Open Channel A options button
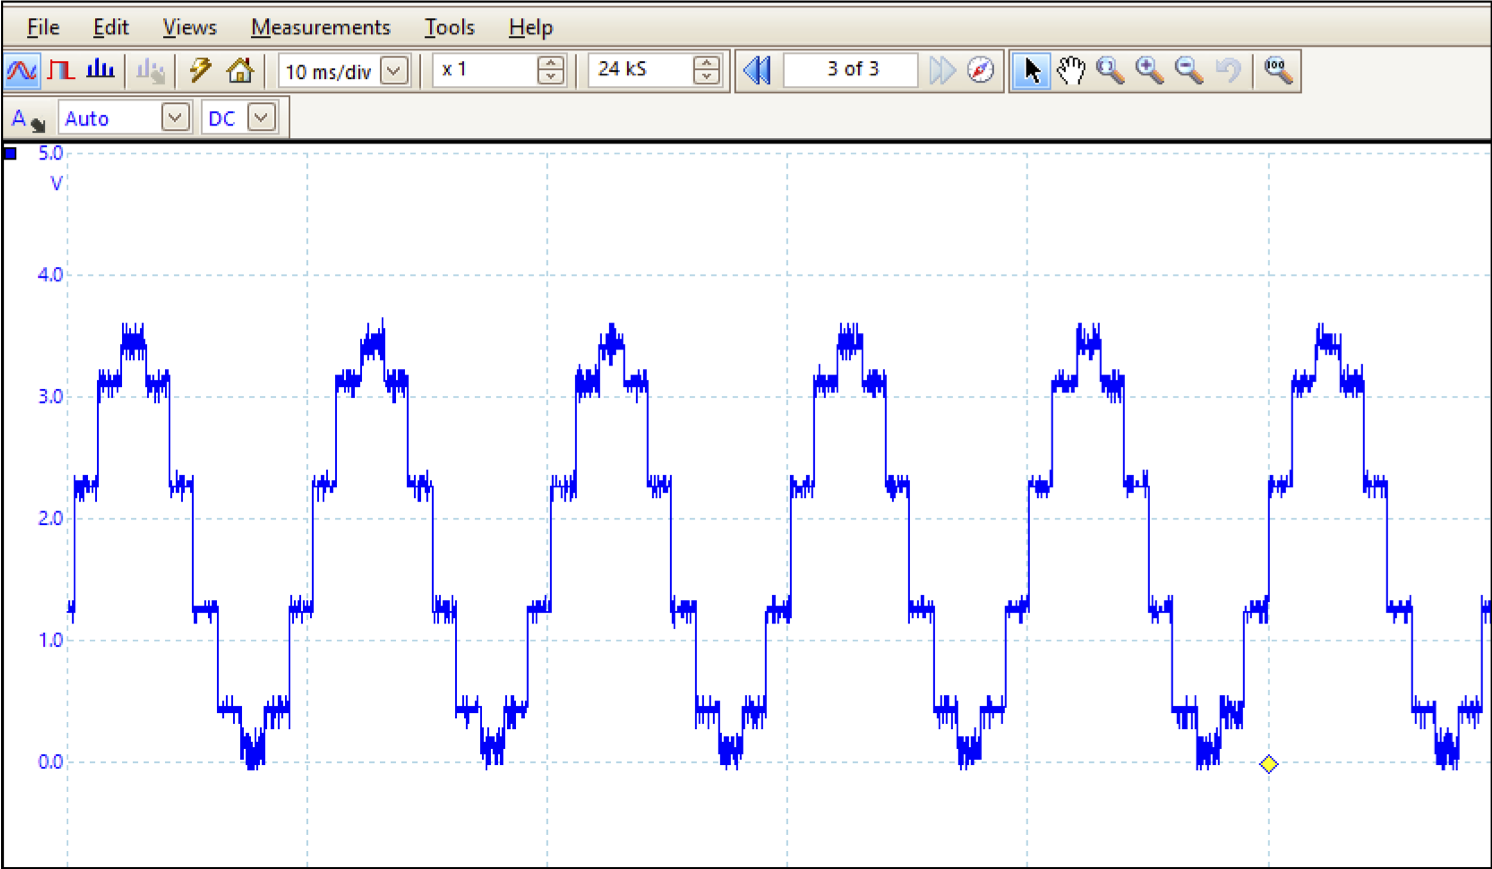Image resolution: width=1492 pixels, height=869 pixels. tap(28, 119)
